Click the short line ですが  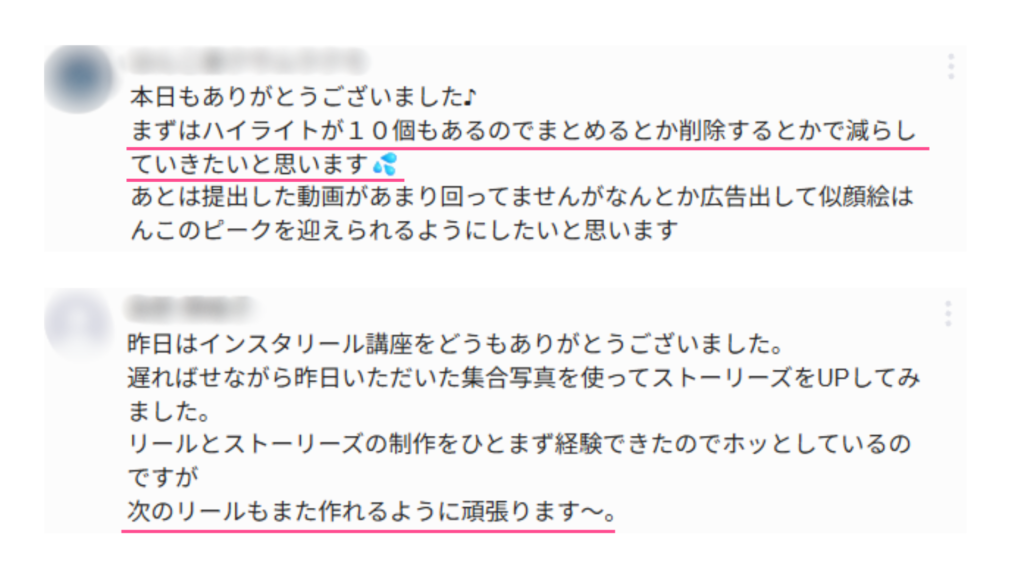tap(163, 478)
